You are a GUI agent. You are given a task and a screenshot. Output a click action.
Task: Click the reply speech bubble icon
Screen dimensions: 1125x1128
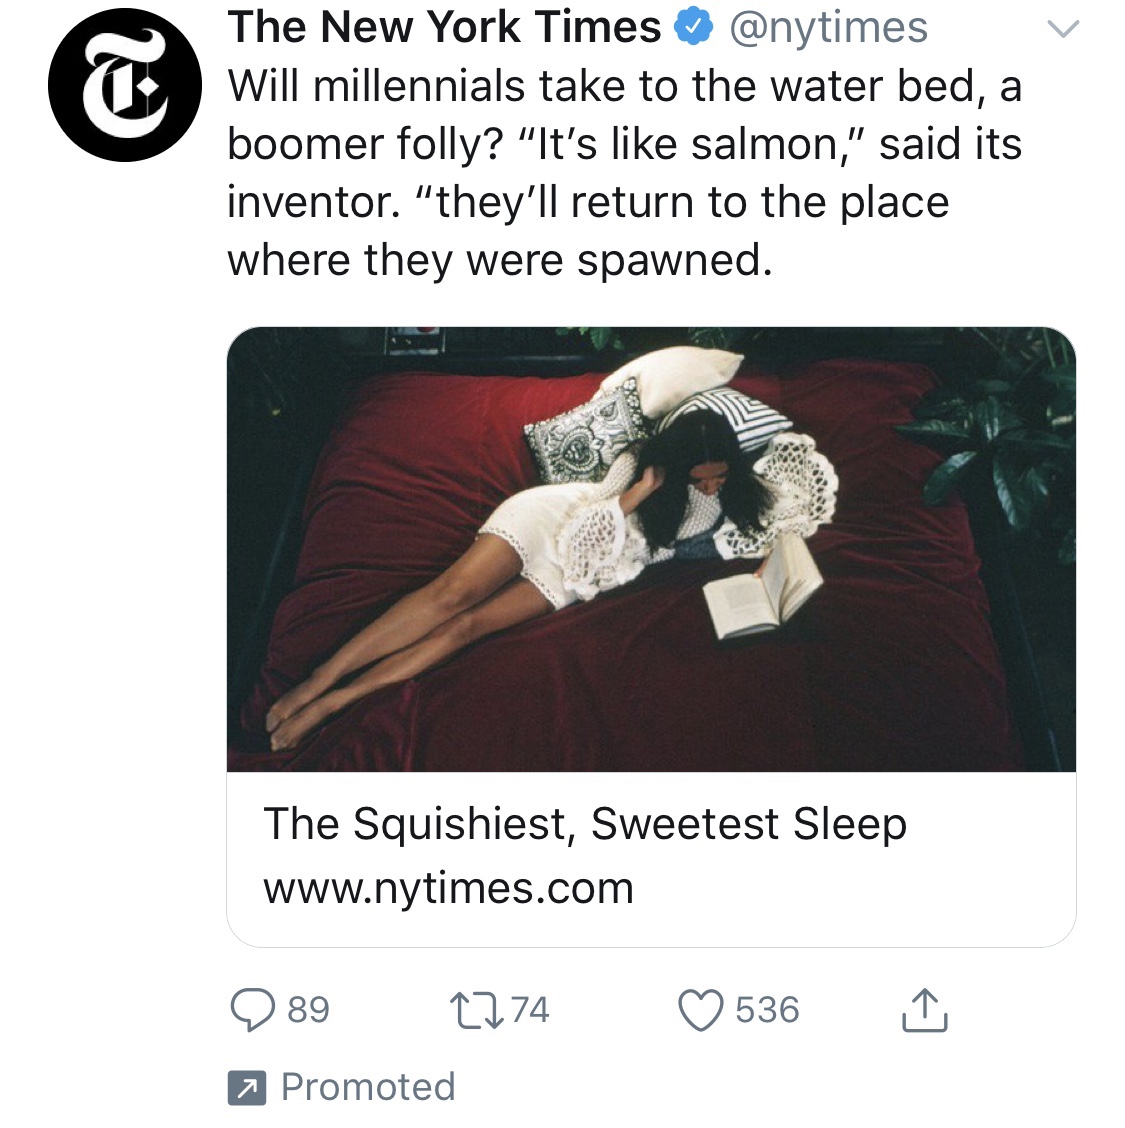[252, 1010]
